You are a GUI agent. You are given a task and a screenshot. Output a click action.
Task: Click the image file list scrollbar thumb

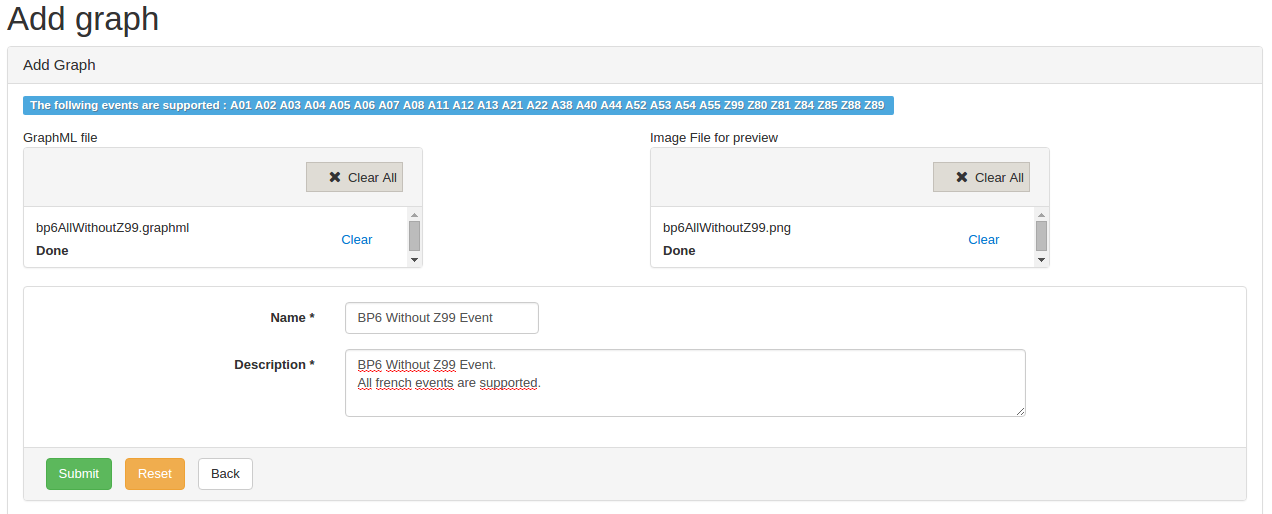1041,236
